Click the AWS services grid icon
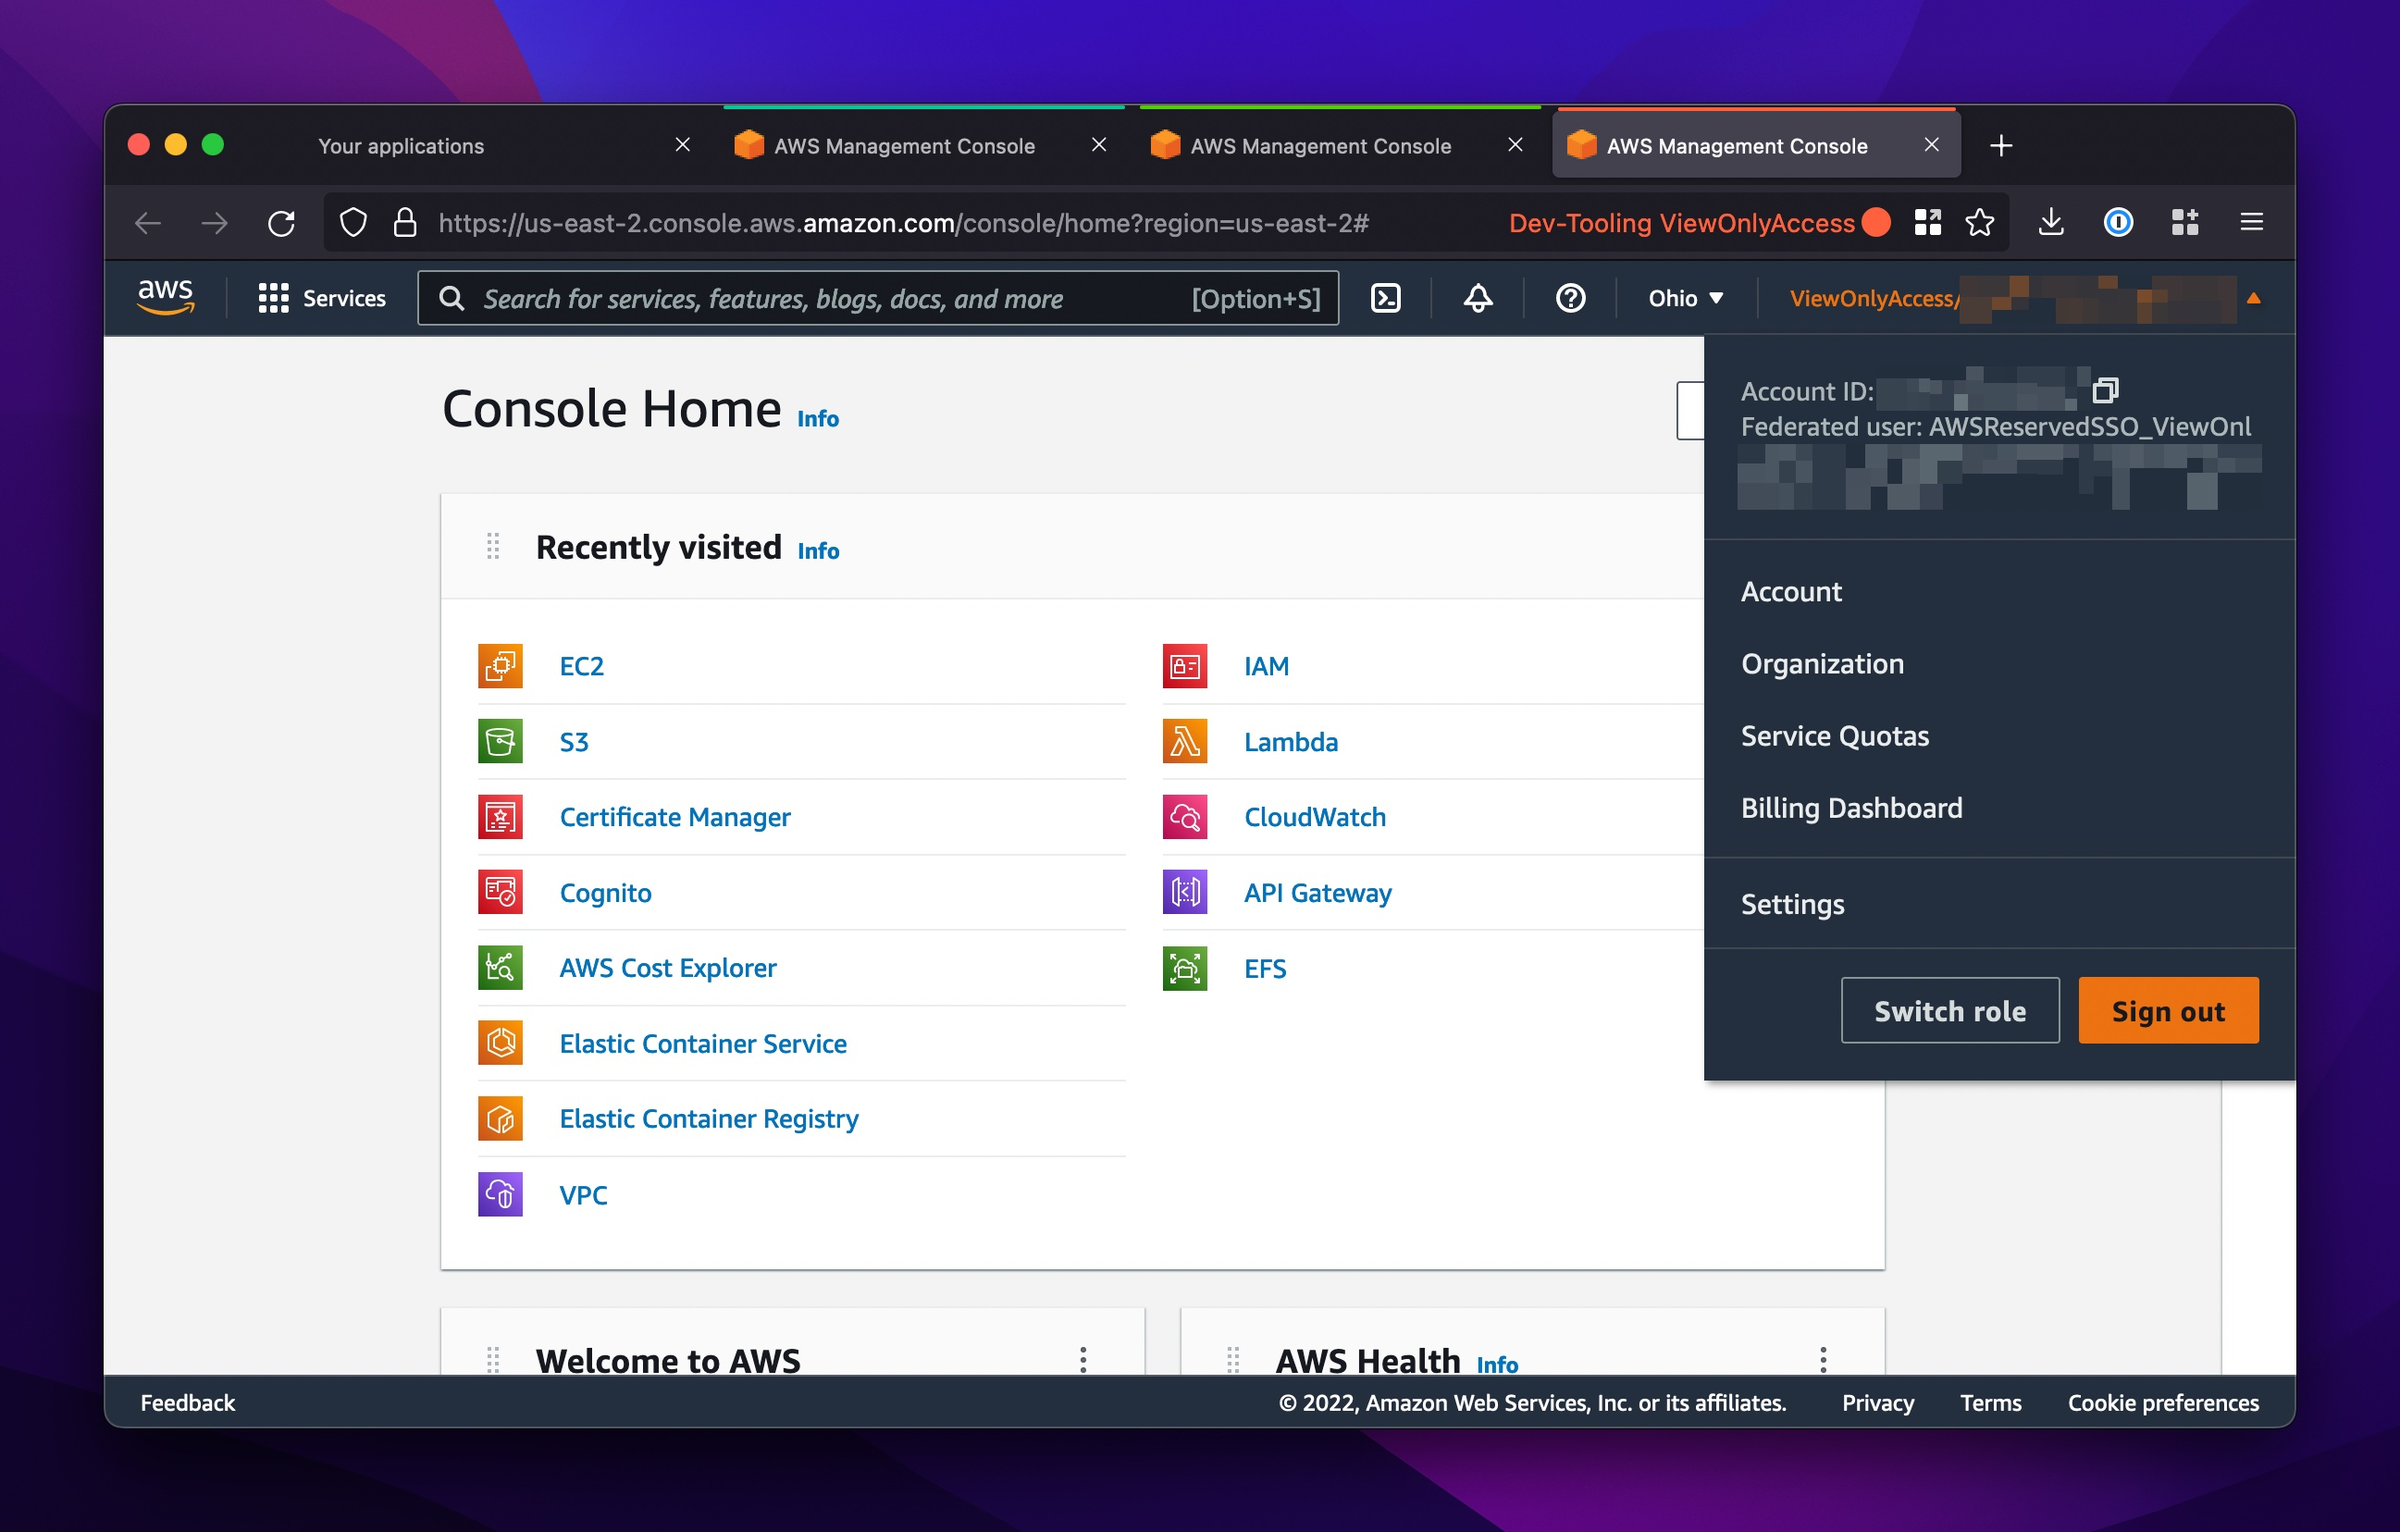This screenshot has height=1532, width=2400. coord(271,297)
